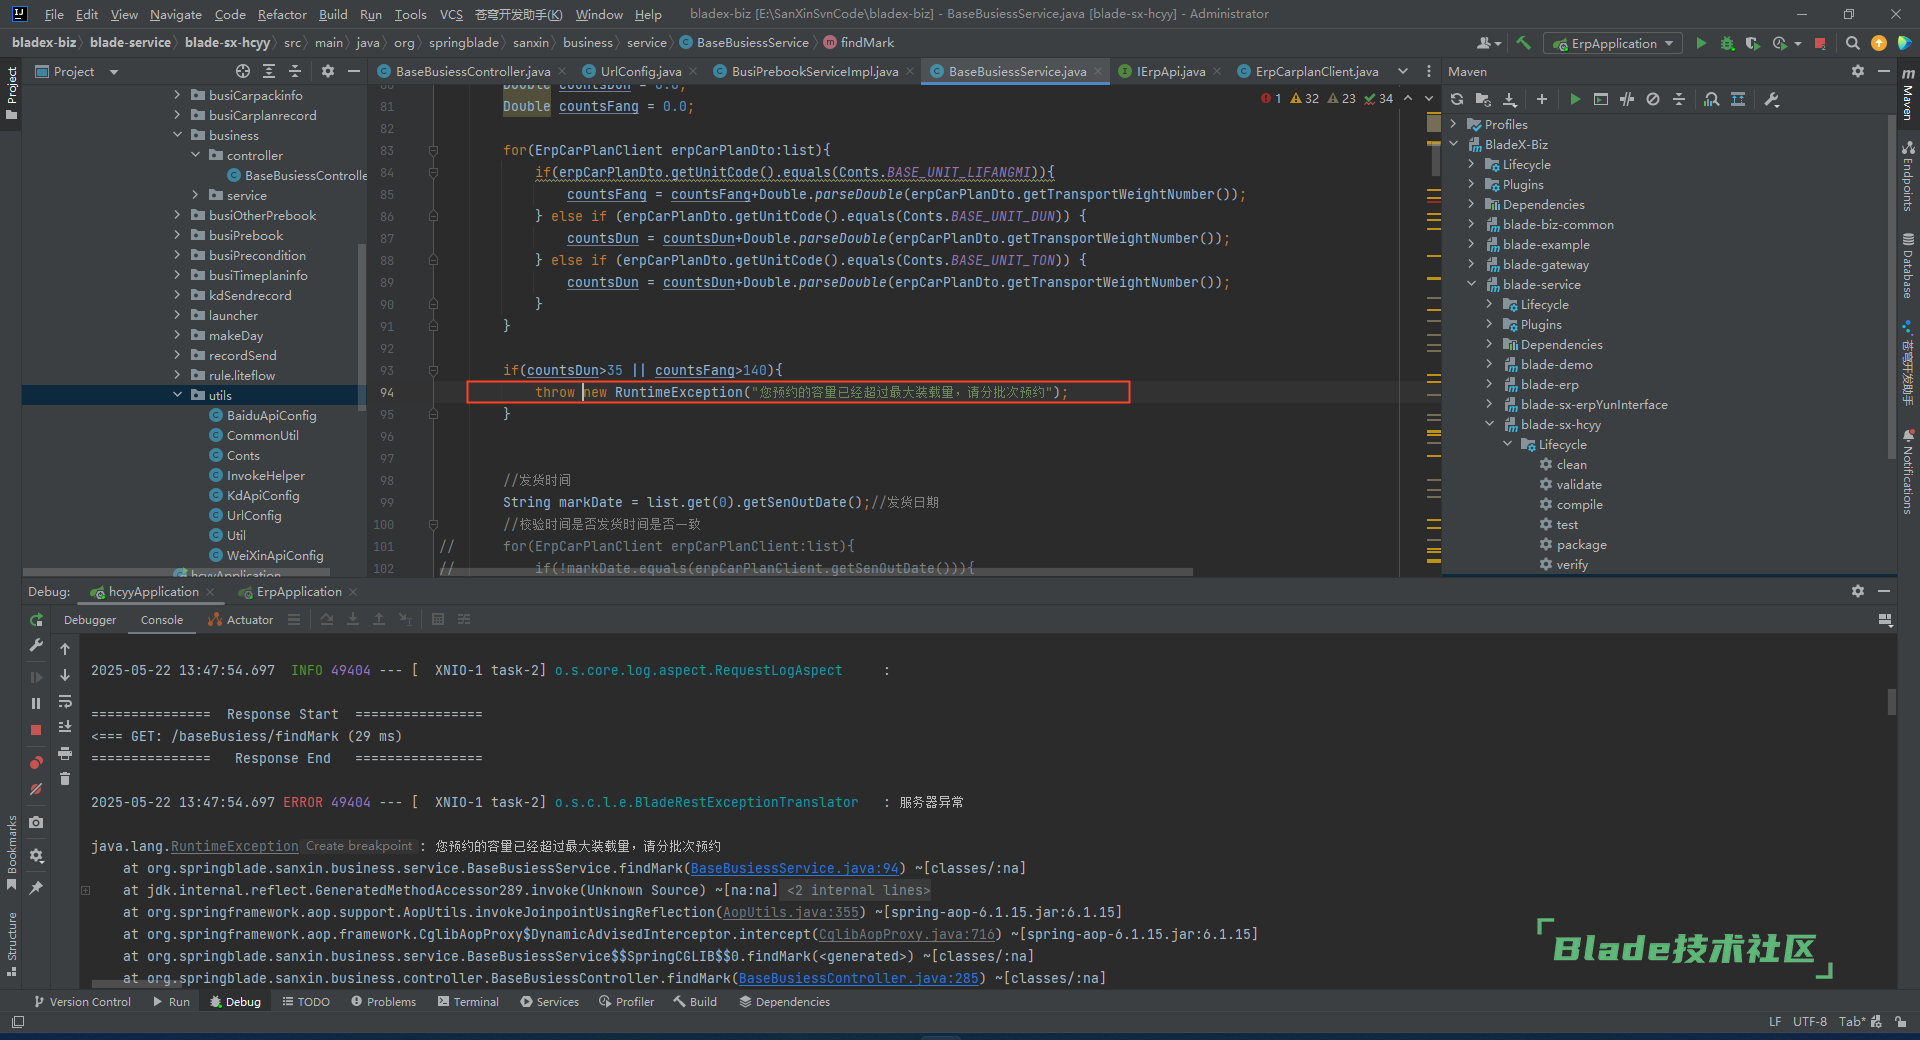This screenshot has width=1920, height=1040.
Task: Expand blade-erp Maven module
Action: (1490, 384)
